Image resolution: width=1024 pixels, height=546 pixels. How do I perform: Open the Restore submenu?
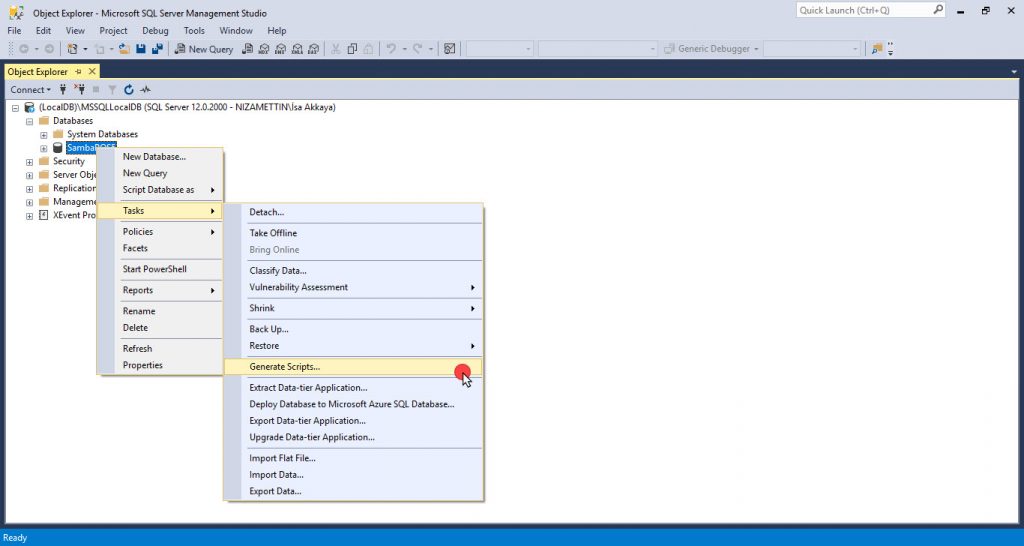click(353, 346)
